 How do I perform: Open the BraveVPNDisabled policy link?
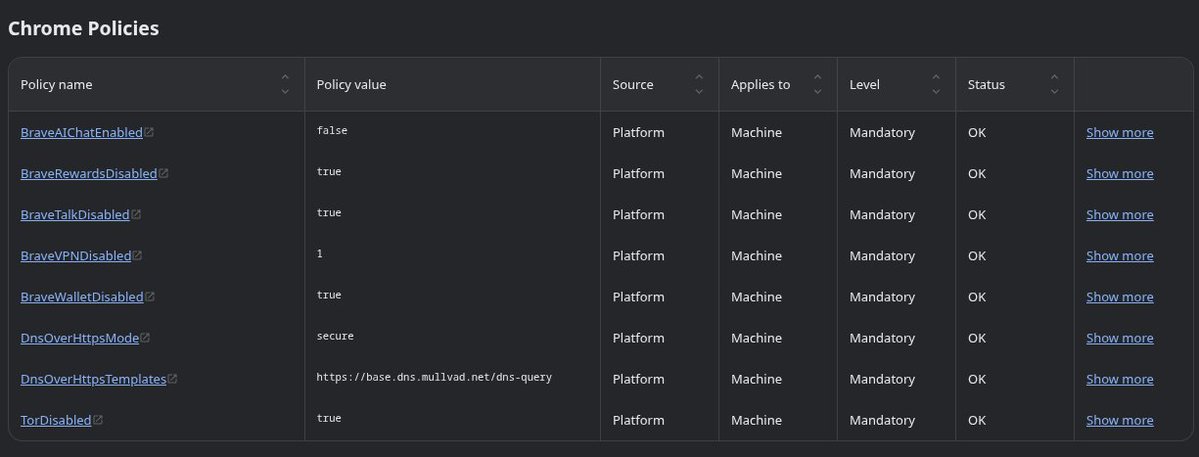76,256
